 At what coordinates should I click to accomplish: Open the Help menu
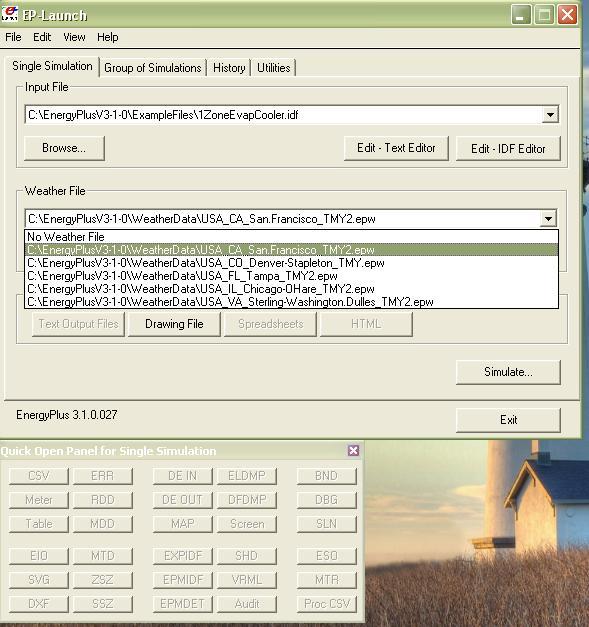click(x=108, y=37)
